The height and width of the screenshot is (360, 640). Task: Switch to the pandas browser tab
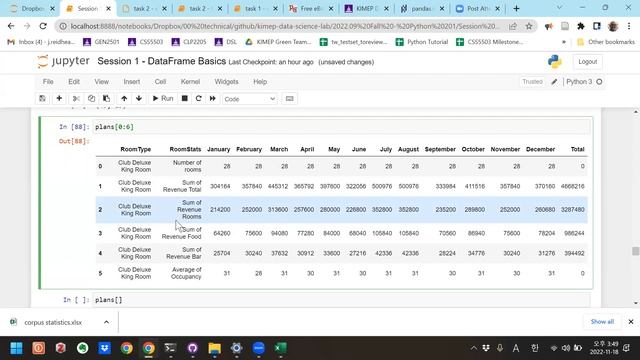point(422,8)
